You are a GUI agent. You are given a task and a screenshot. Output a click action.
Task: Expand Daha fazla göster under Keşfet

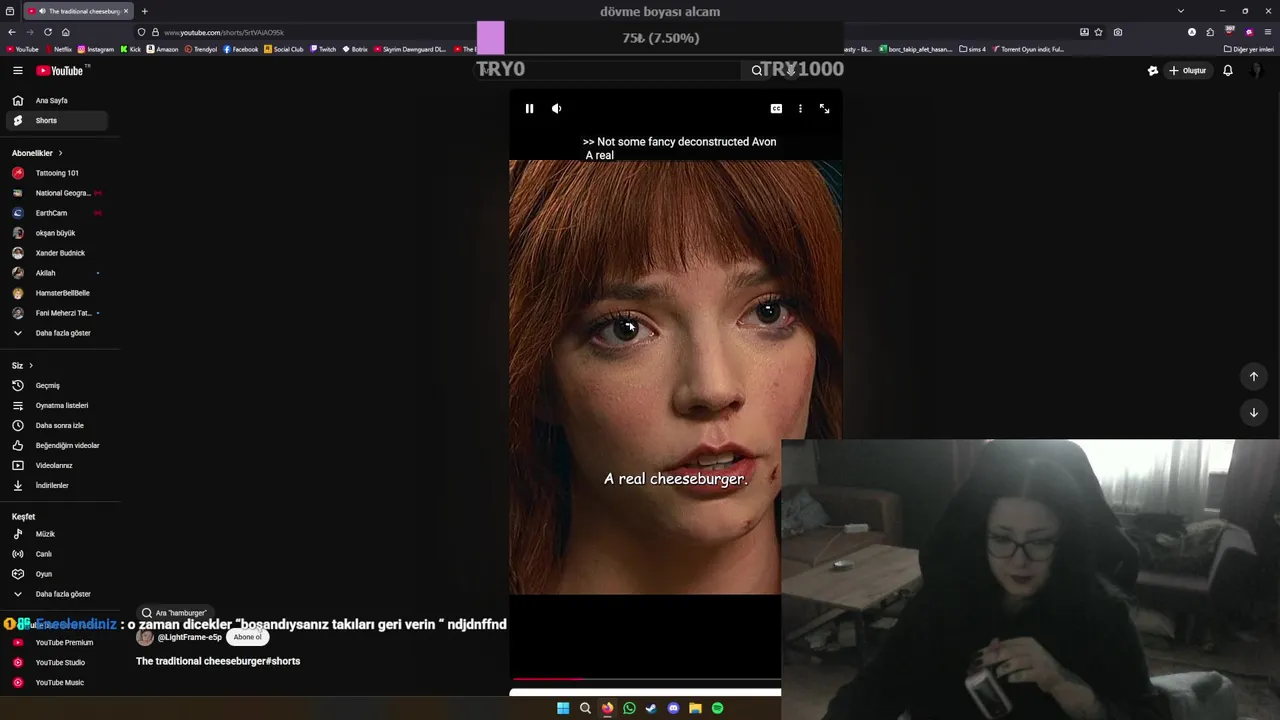pos(56,594)
